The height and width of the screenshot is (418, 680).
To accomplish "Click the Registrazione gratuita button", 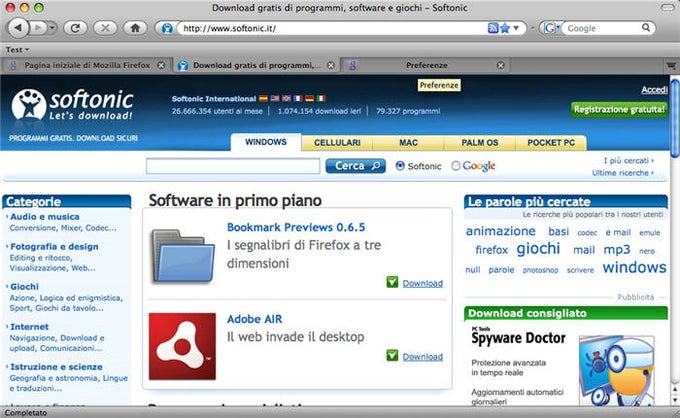I will point(619,109).
